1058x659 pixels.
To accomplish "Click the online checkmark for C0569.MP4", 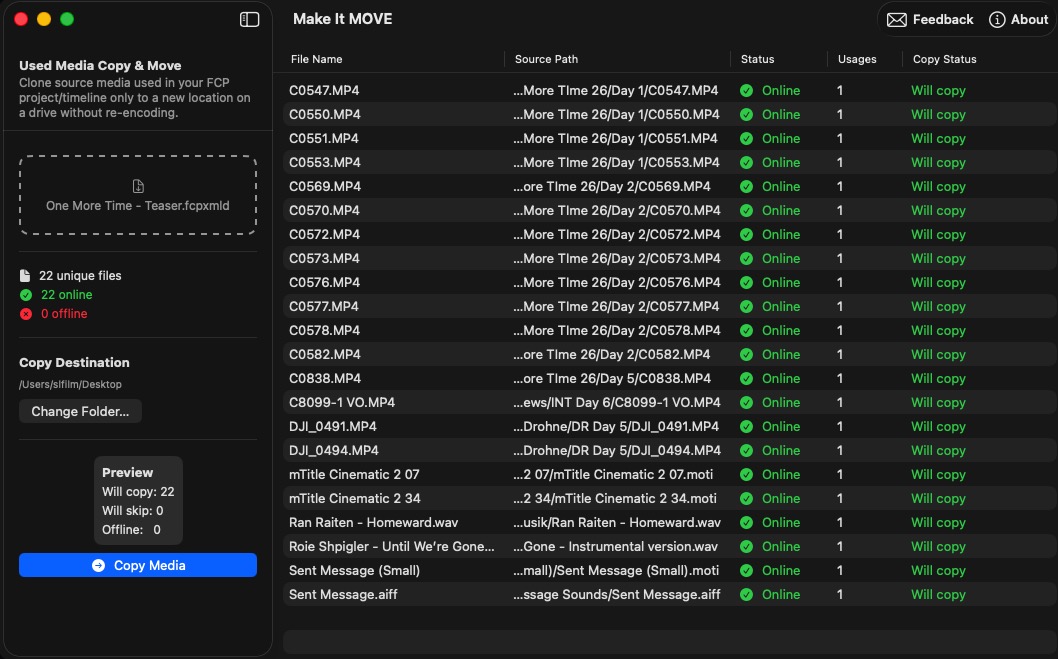I will (746, 186).
